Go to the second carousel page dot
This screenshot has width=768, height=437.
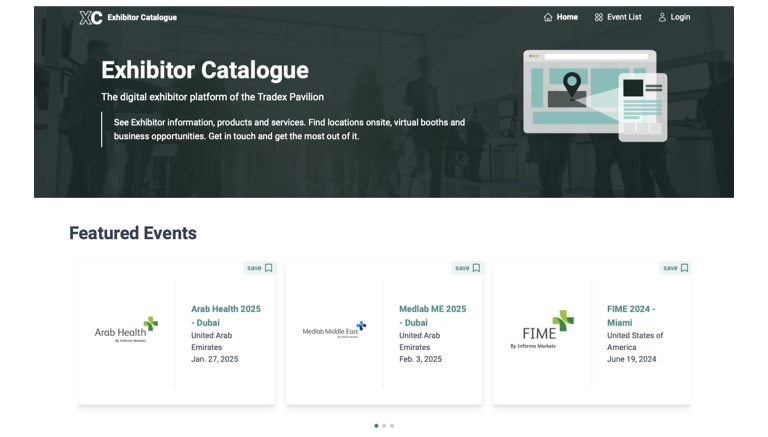[x=384, y=426]
